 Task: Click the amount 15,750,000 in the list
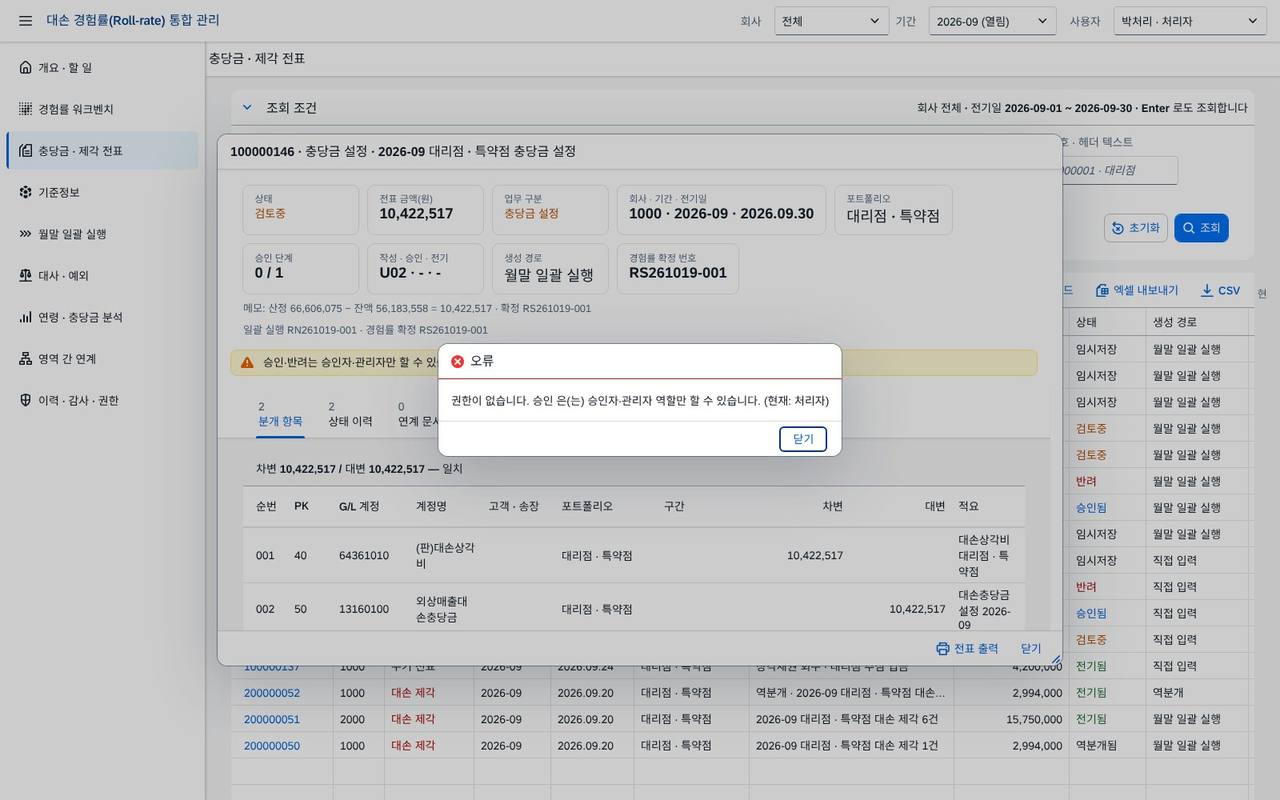tap(1034, 719)
